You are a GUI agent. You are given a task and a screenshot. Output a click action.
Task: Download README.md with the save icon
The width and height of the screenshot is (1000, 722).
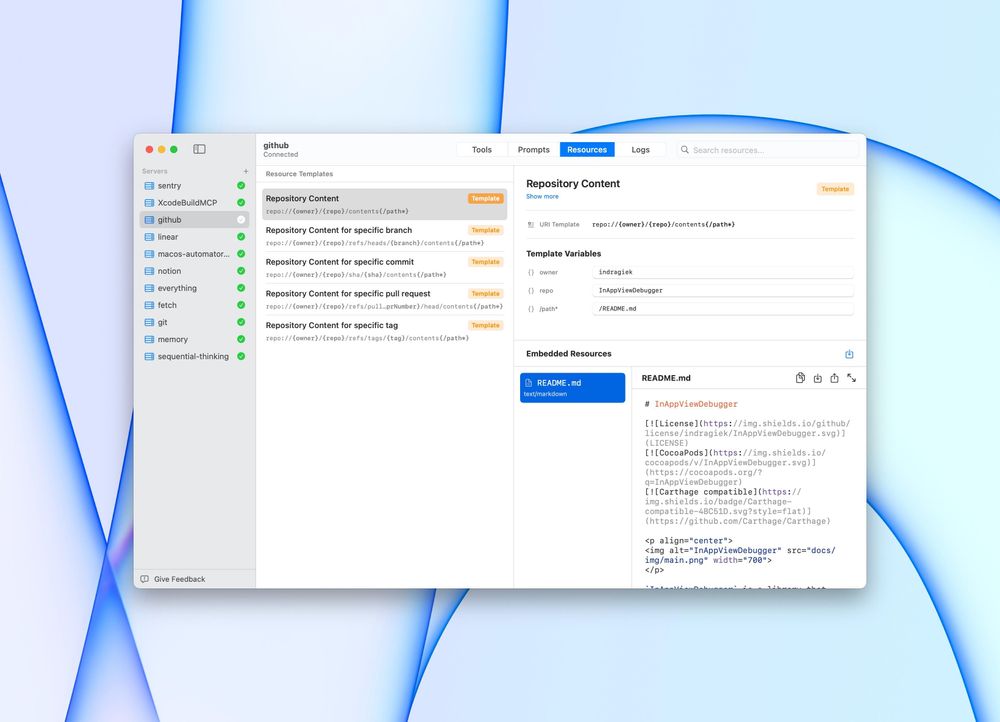818,378
